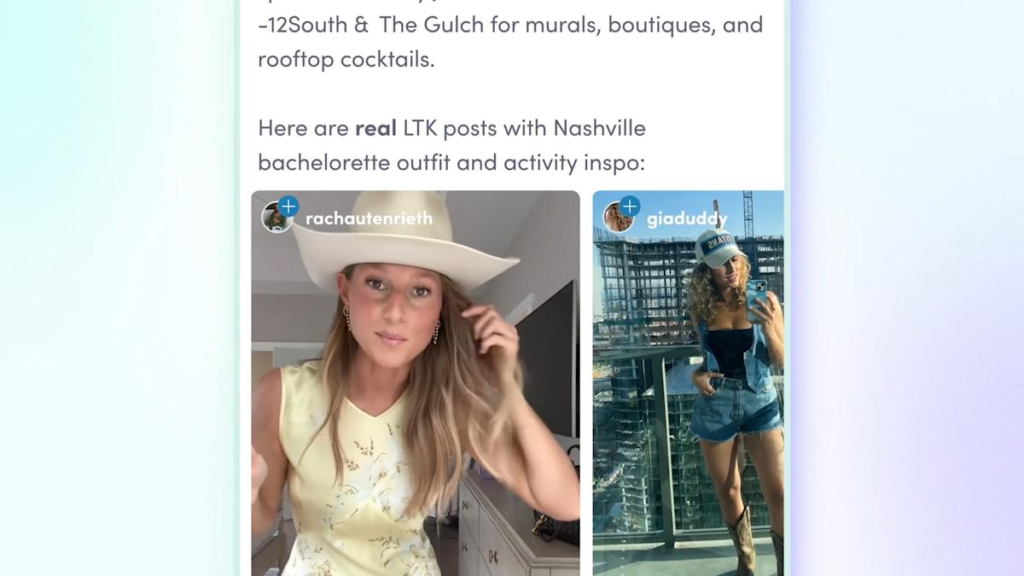Screen dimensions: 1024x576
Task: Open giaduddy's profile avatar
Action: 618,217
